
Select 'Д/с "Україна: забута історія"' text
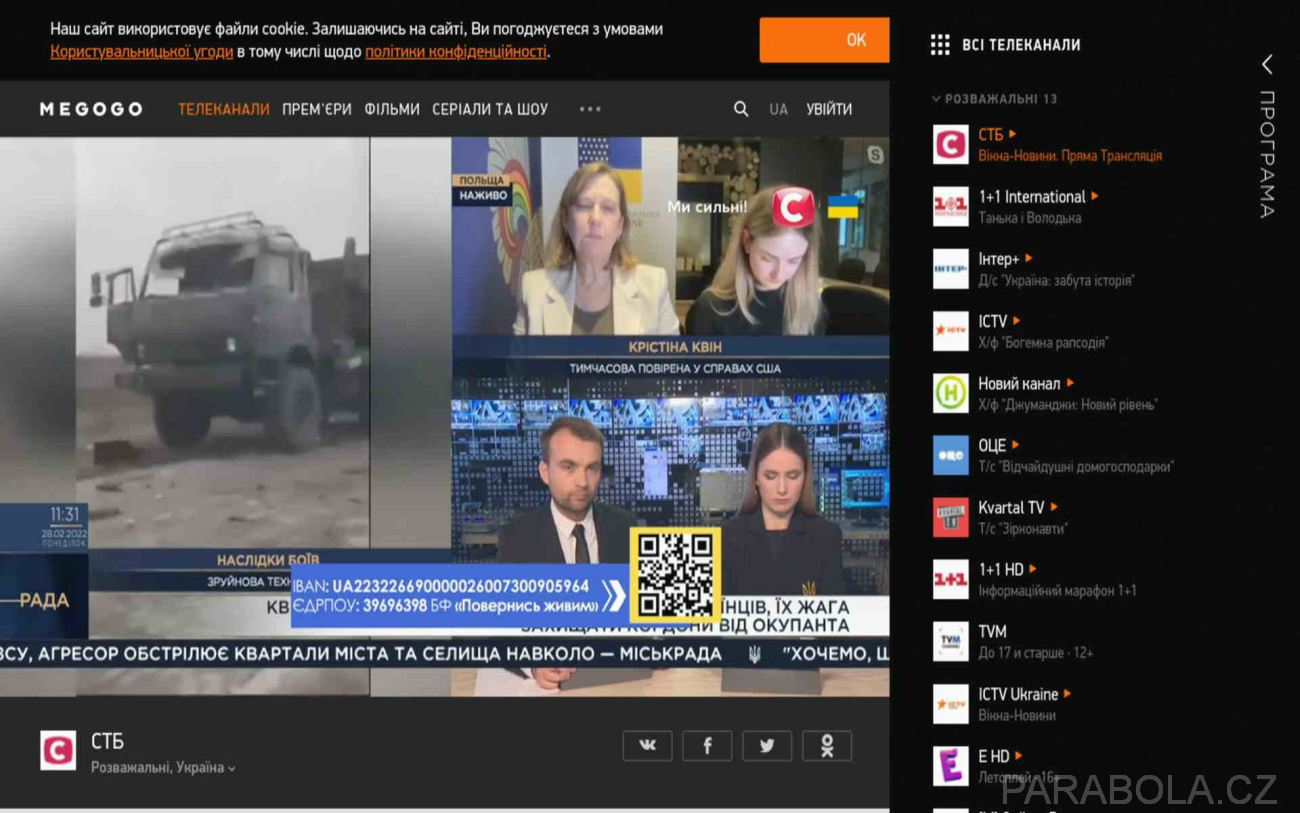pyautogui.click(x=1056, y=281)
